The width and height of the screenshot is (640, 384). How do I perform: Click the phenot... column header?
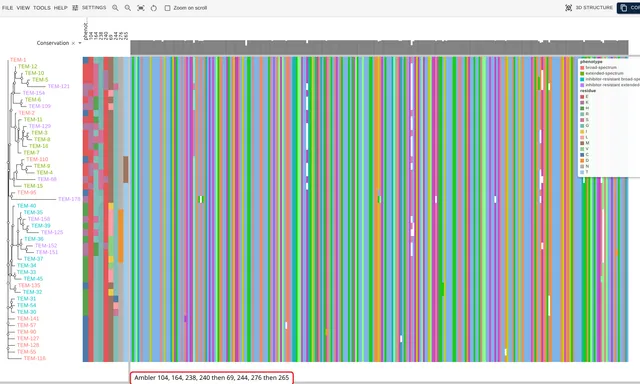85,31
